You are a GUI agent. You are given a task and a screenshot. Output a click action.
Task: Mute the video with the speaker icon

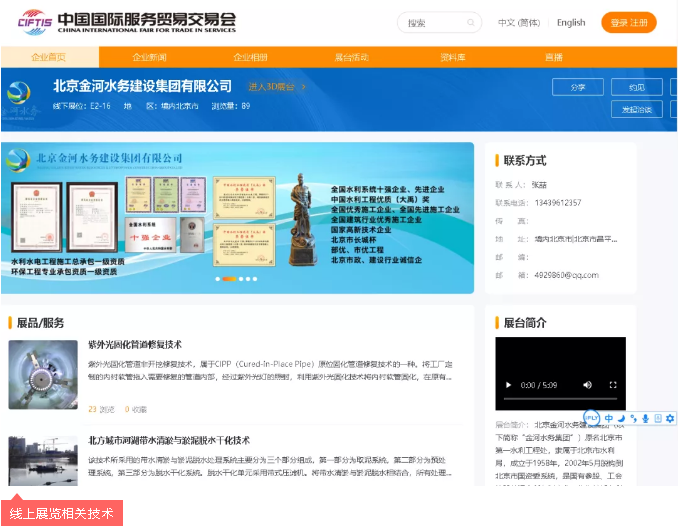tap(587, 385)
